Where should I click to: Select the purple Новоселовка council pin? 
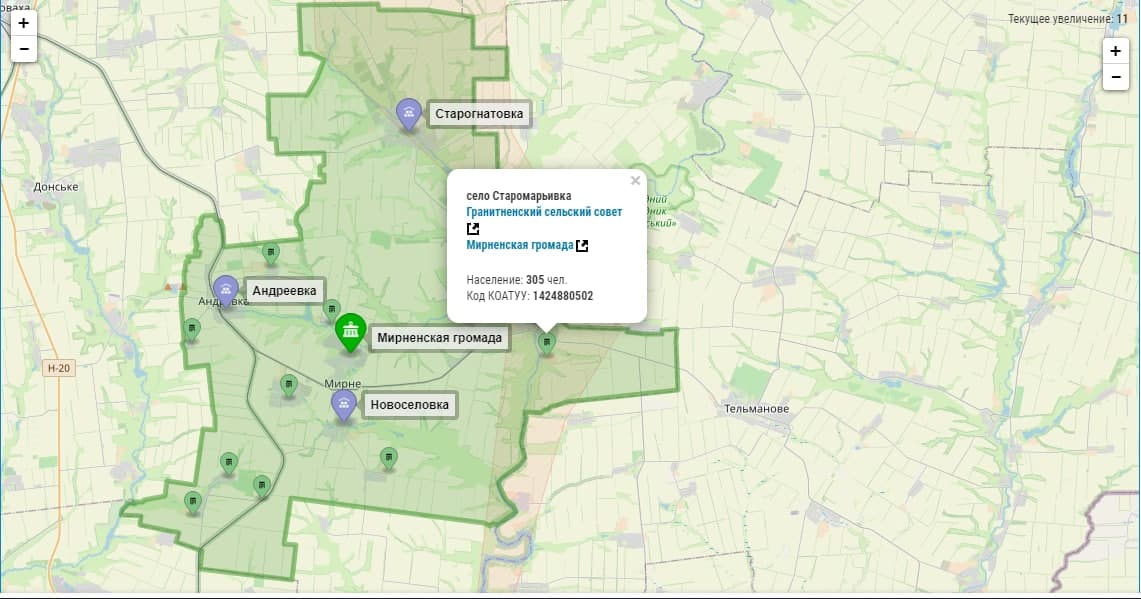344,404
